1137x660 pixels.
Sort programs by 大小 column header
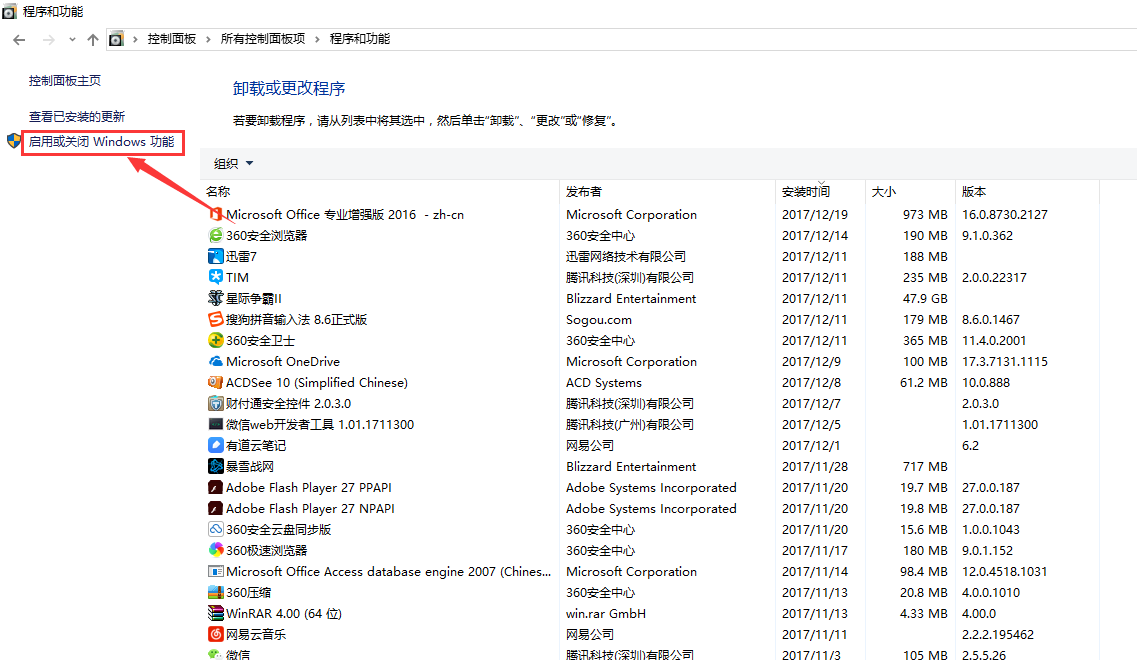pyautogui.click(x=883, y=191)
